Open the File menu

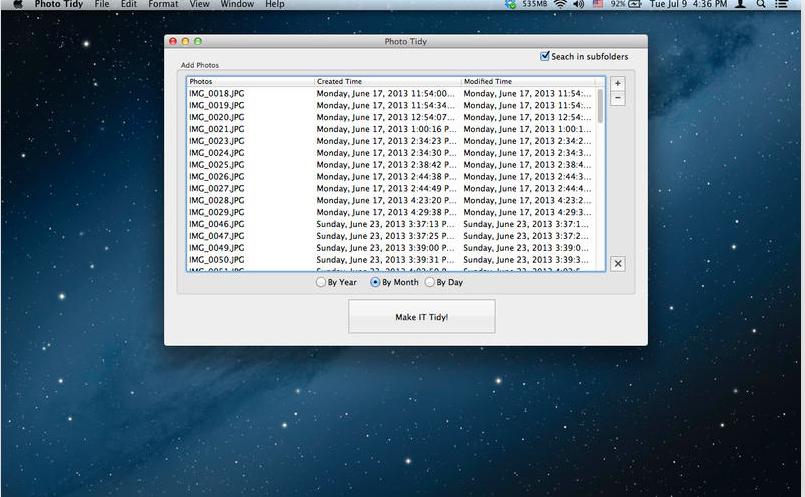(102, 4)
